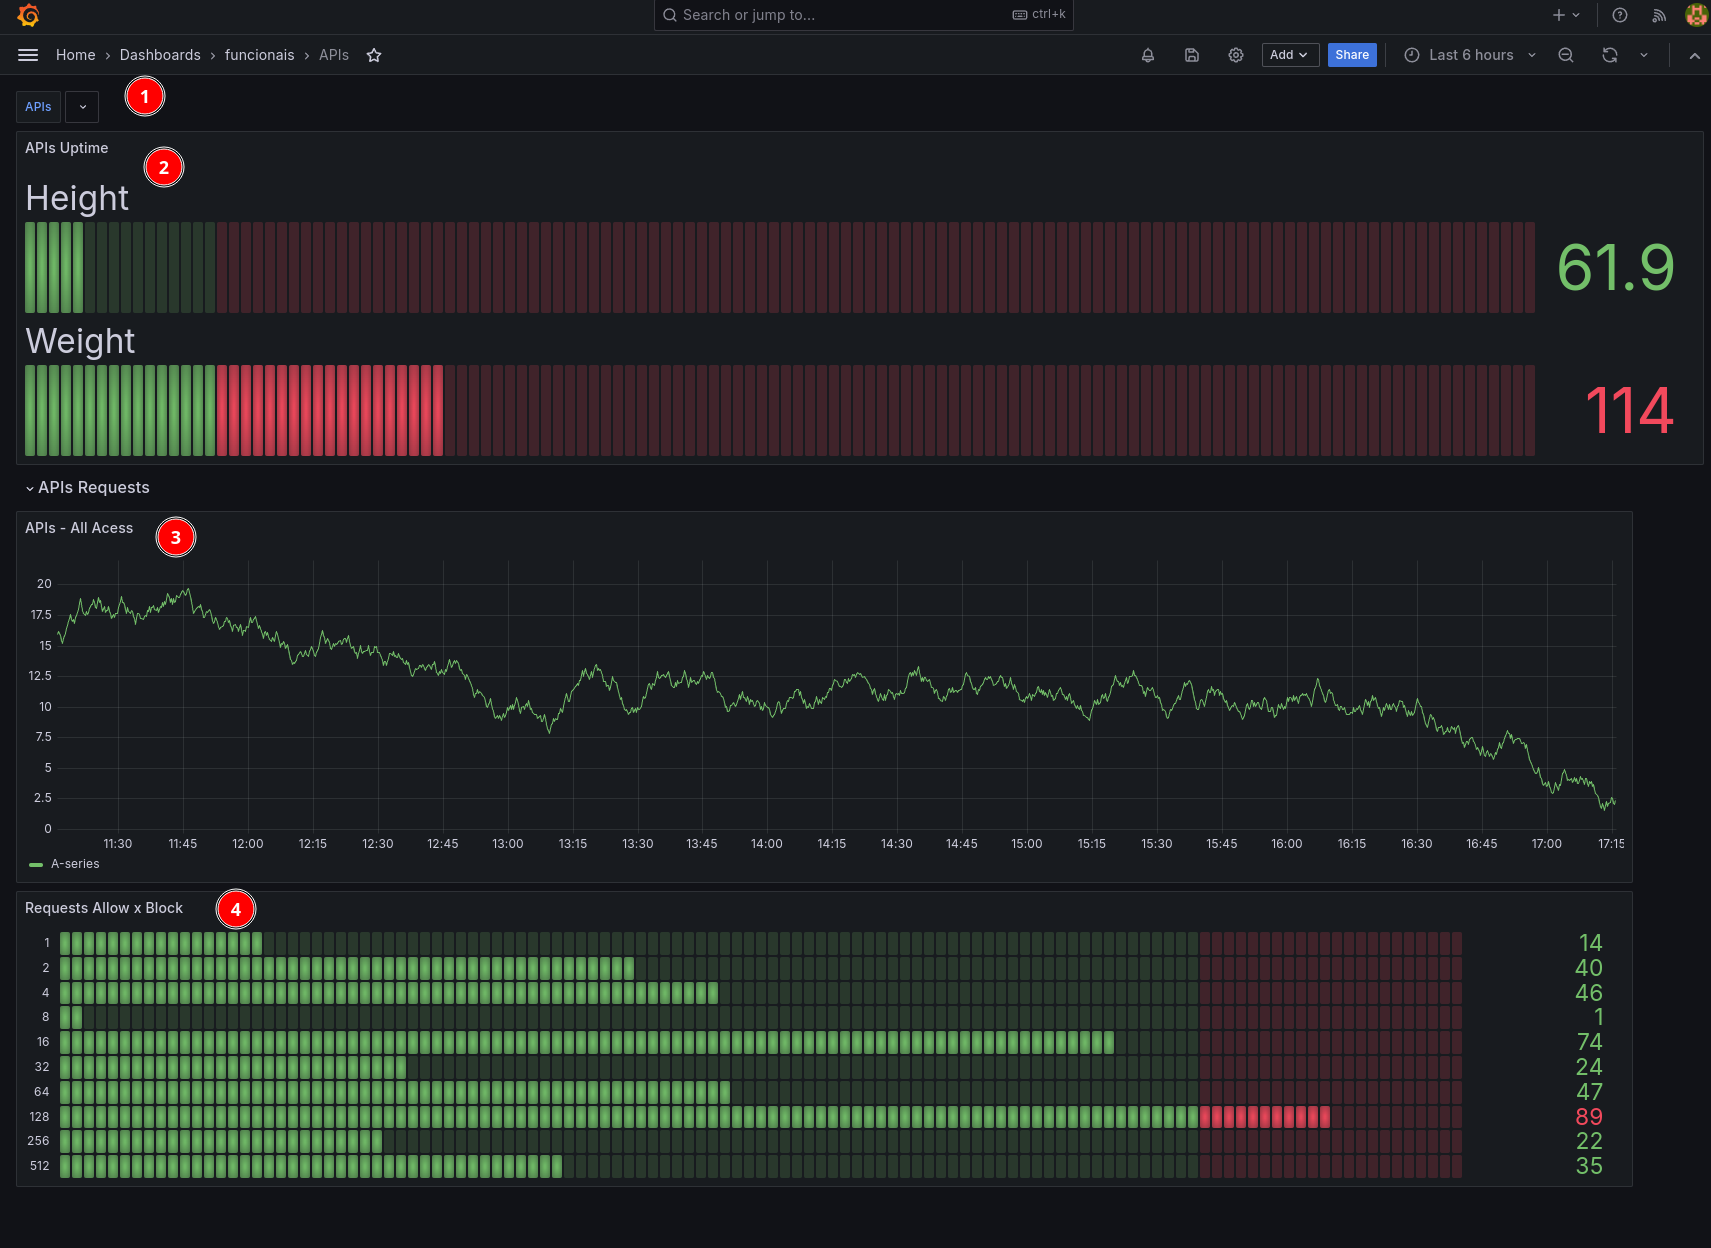Open refresh interval dropdown arrow
This screenshot has width=1711, height=1248.
(x=1644, y=55)
